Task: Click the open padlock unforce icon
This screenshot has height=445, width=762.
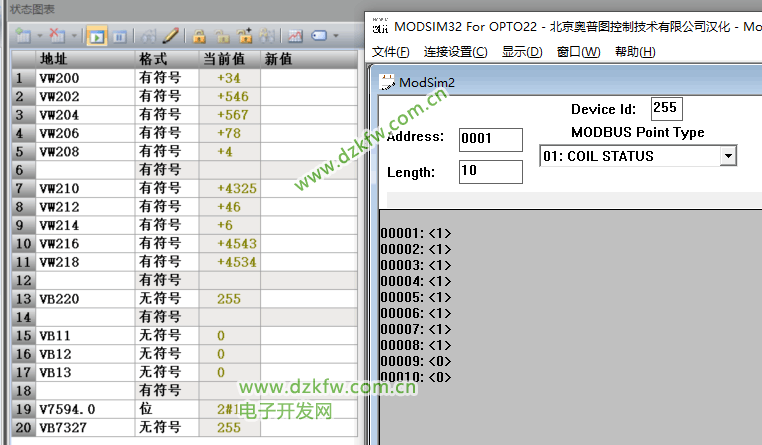Action: [x=221, y=36]
